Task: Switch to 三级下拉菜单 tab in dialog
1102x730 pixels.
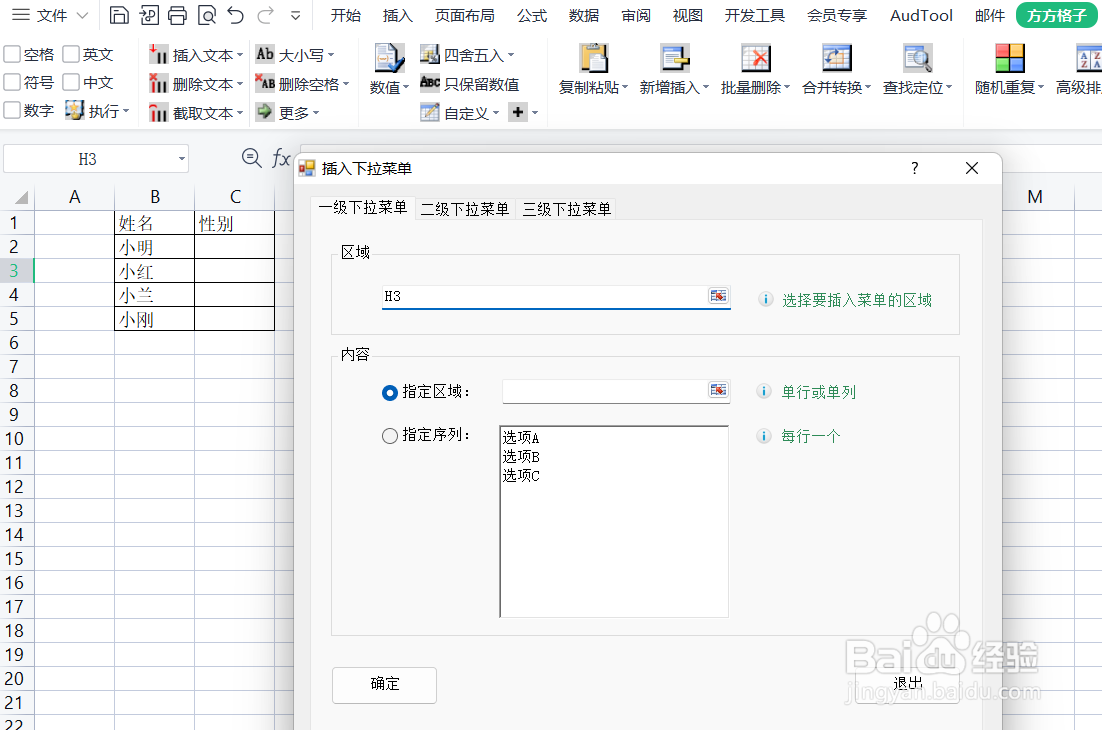Action: [566, 209]
